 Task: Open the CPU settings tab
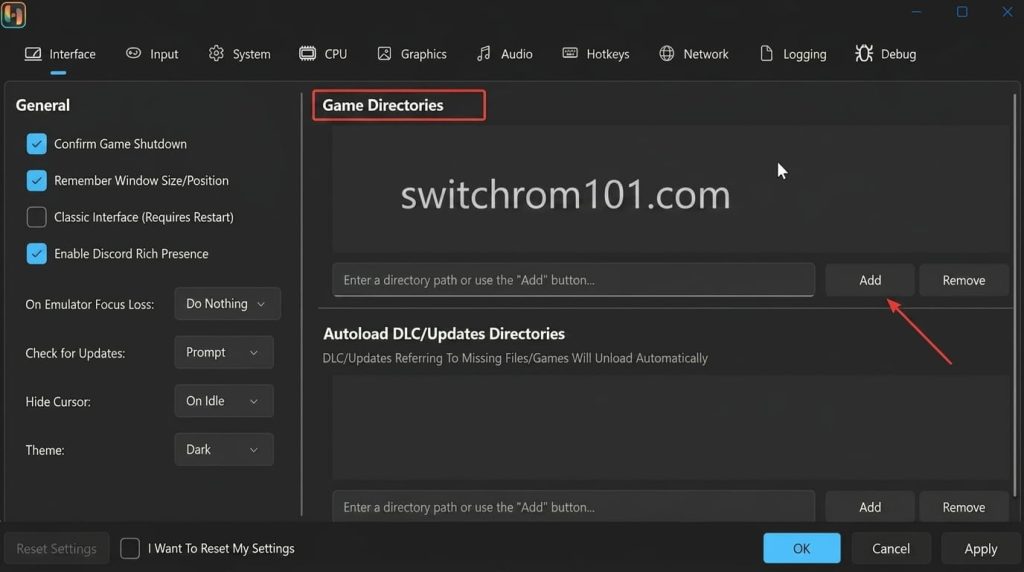tap(323, 54)
